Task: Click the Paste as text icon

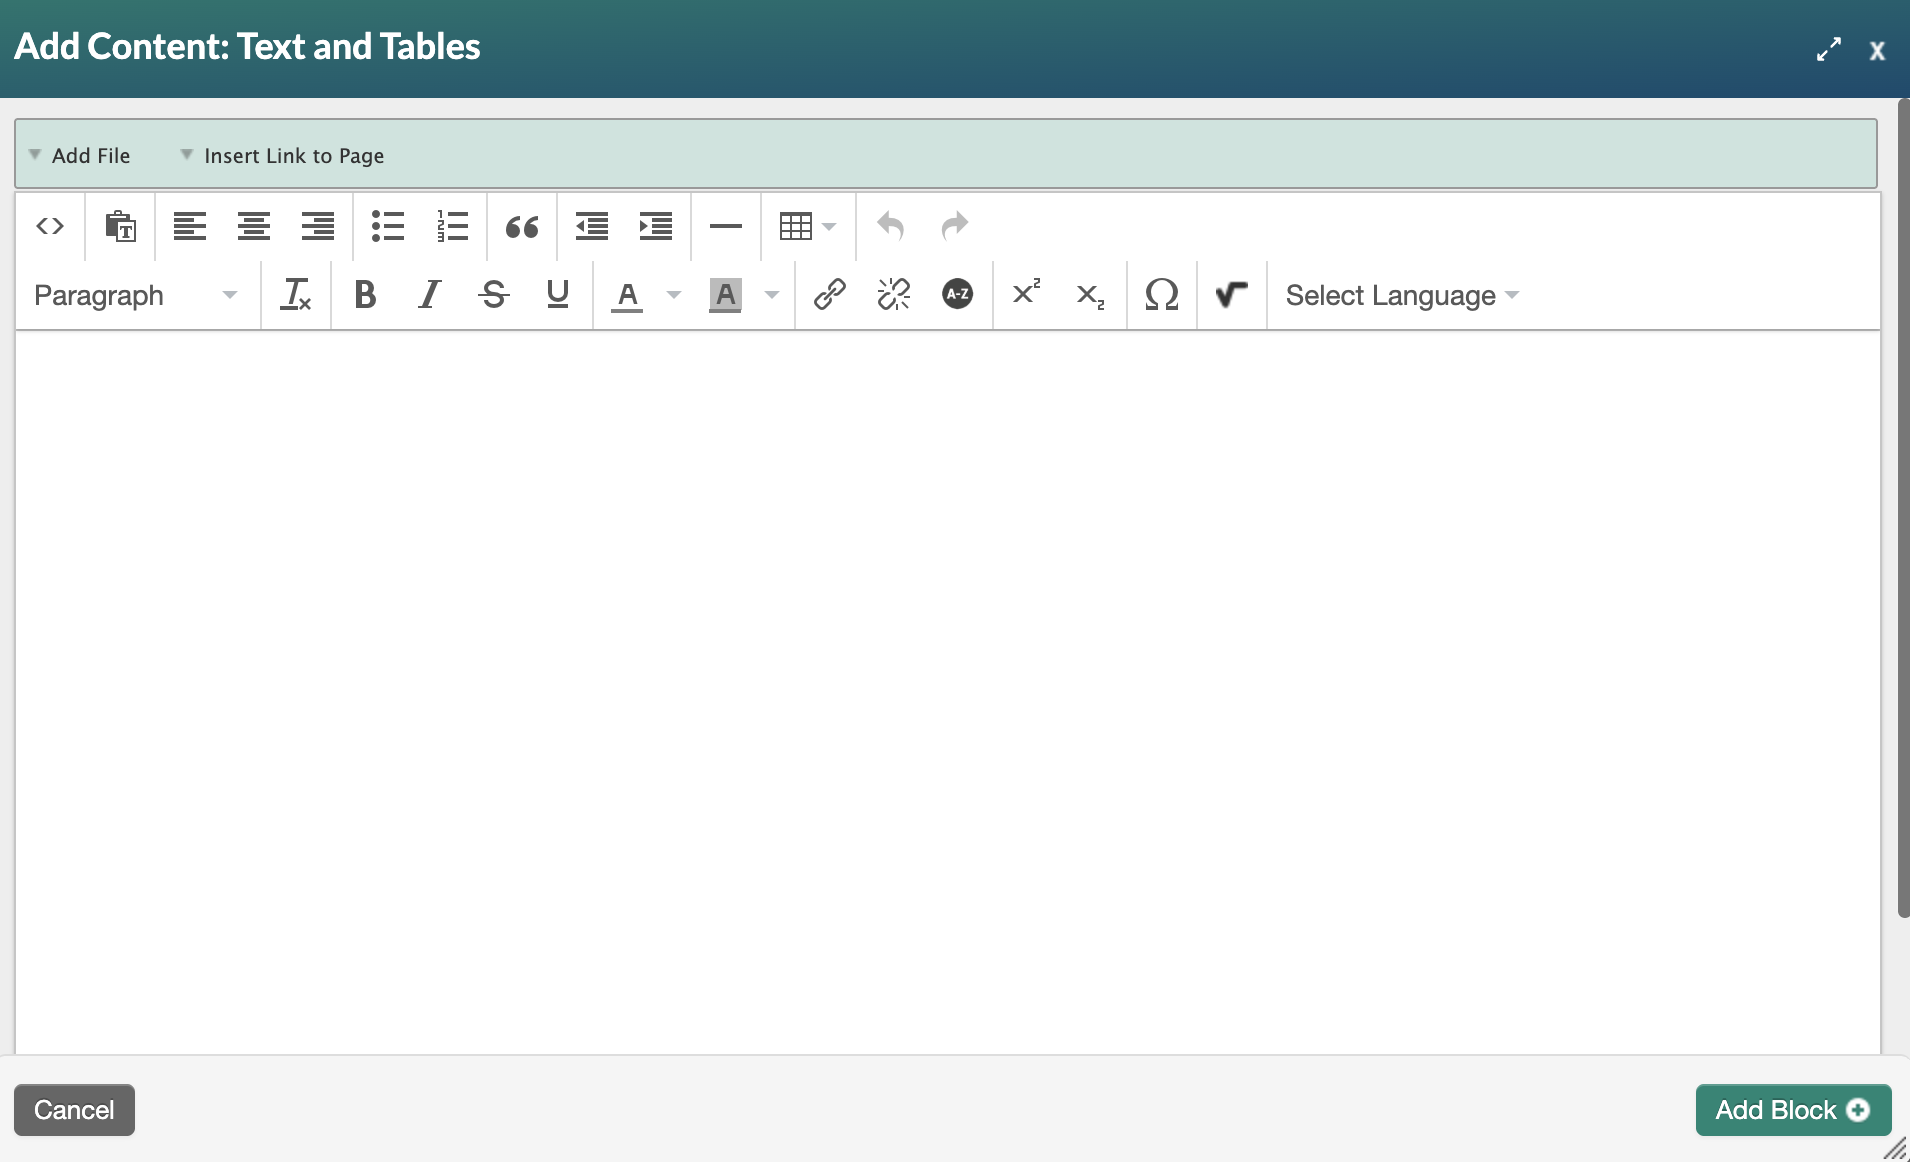Action: tap(121, 226)
